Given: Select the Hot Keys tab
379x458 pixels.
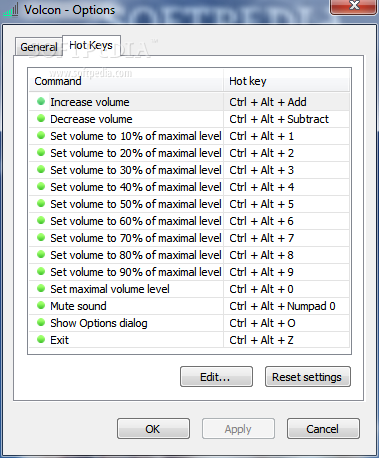Looking at the screenshot, I should [x=91, y=45].
